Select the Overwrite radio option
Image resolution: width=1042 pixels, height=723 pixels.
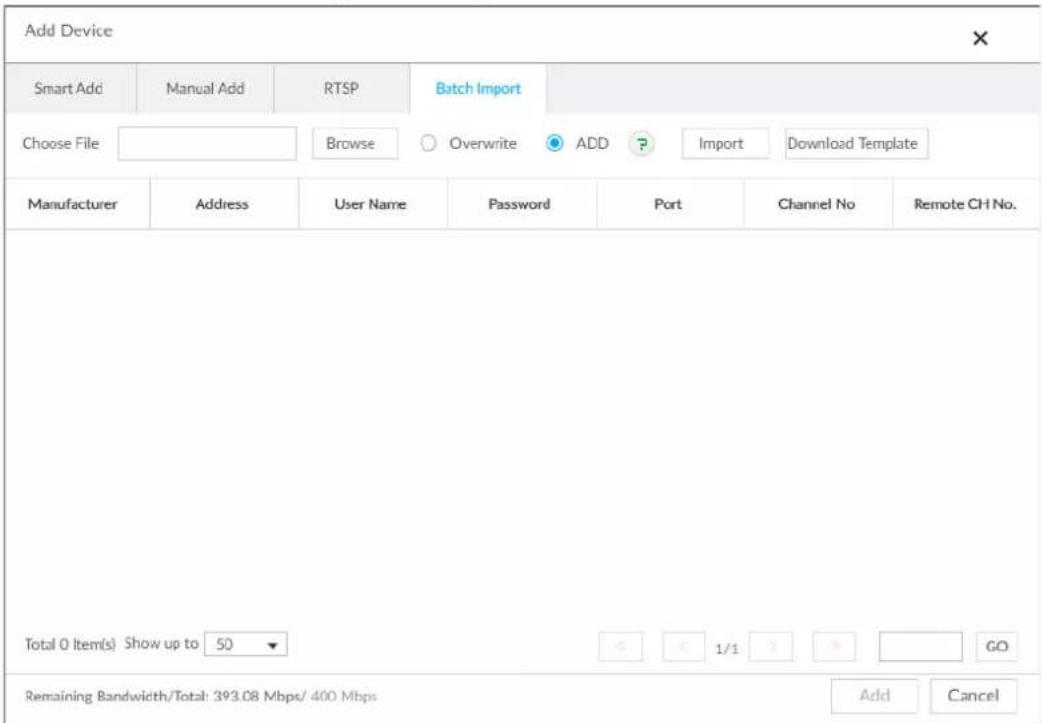coord(429,144)
